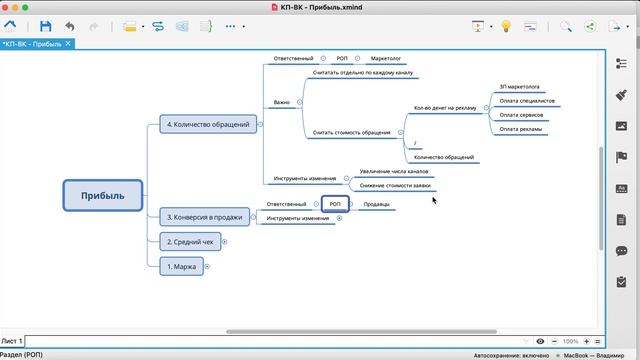Screen dimensions: 640x360
Task: Select topic 3. Конверсия в продажи
Action: (x=204, y=217)
